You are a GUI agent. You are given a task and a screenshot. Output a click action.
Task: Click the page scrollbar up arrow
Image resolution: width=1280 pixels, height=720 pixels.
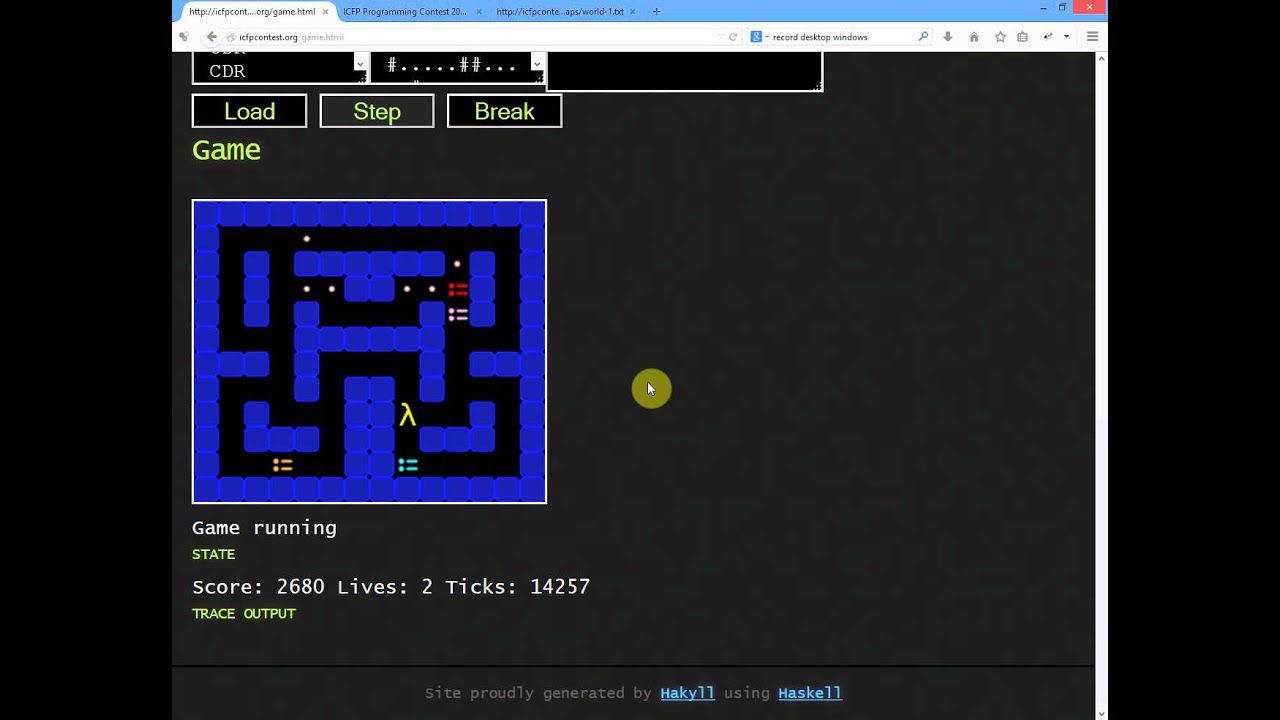(x=1101, y=58)
